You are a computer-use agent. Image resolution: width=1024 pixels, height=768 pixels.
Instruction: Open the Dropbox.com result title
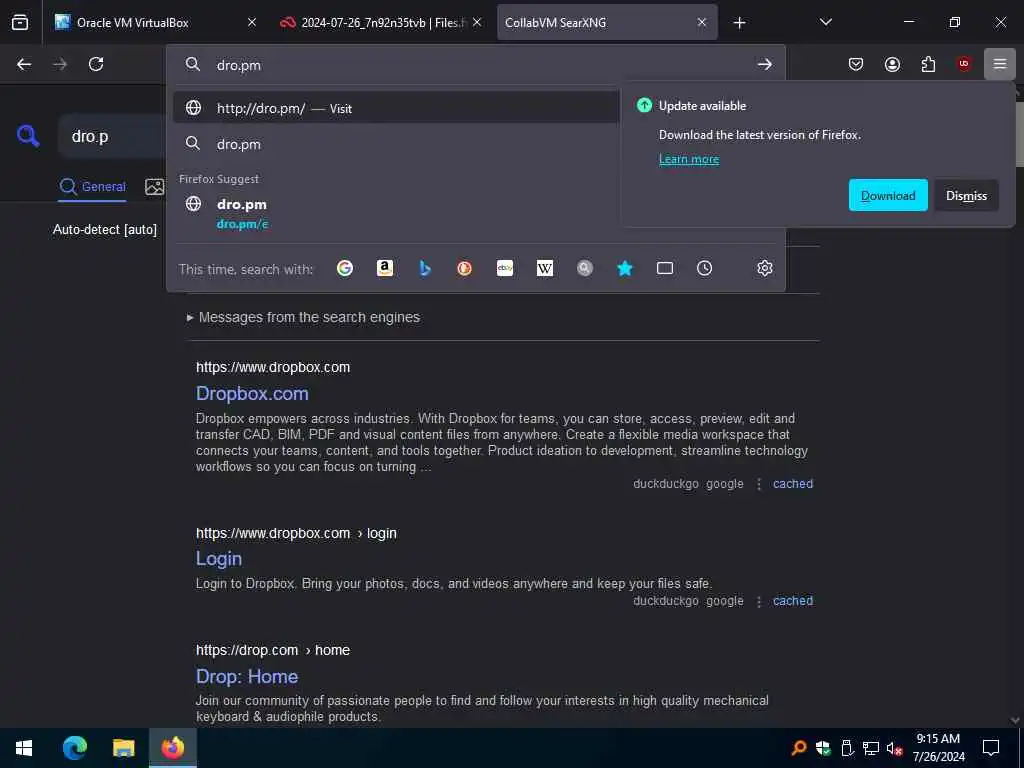point(252,393)
